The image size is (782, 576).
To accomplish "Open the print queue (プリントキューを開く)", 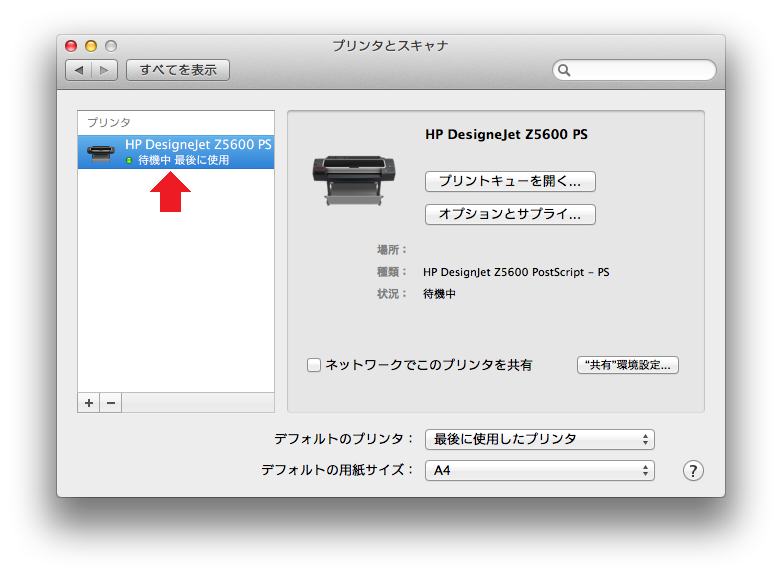I will tap(510, 181).
